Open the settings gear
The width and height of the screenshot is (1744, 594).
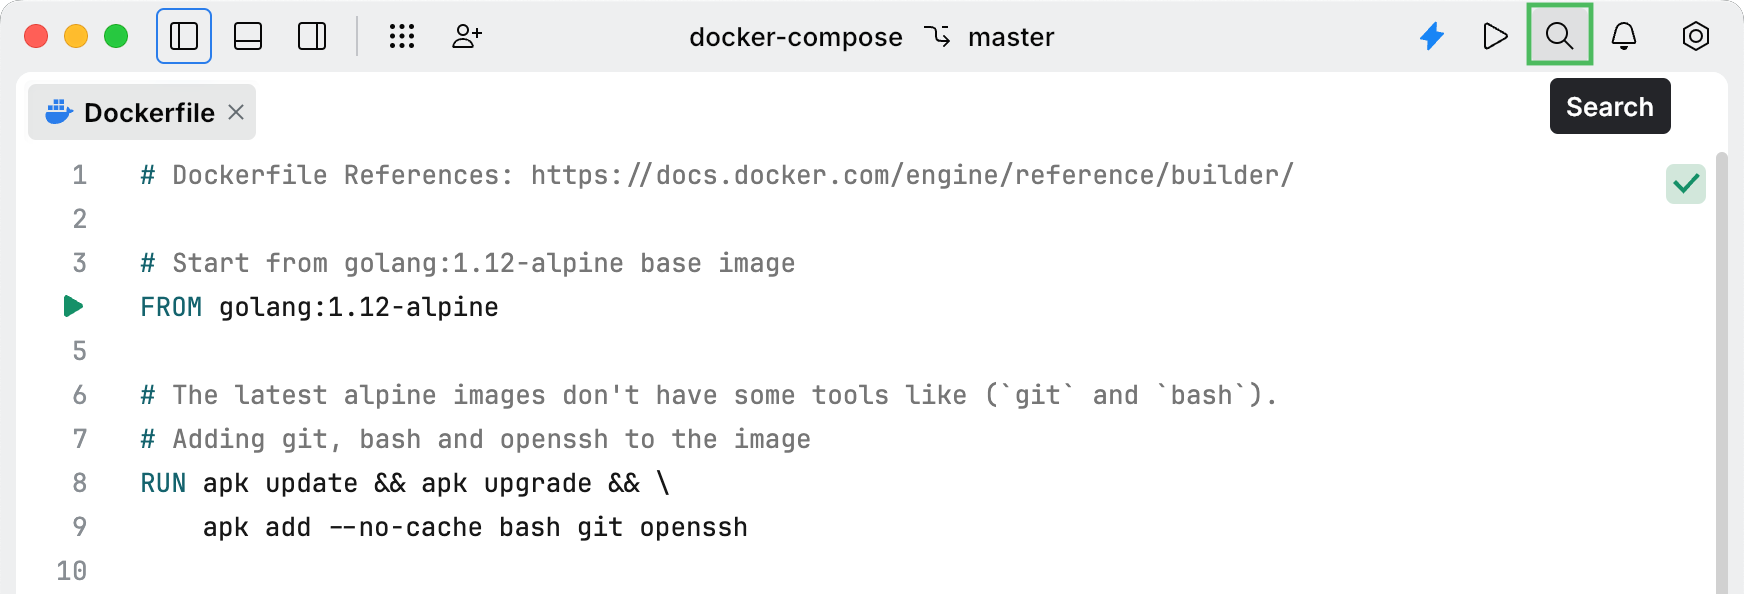tap(1695, 36)
